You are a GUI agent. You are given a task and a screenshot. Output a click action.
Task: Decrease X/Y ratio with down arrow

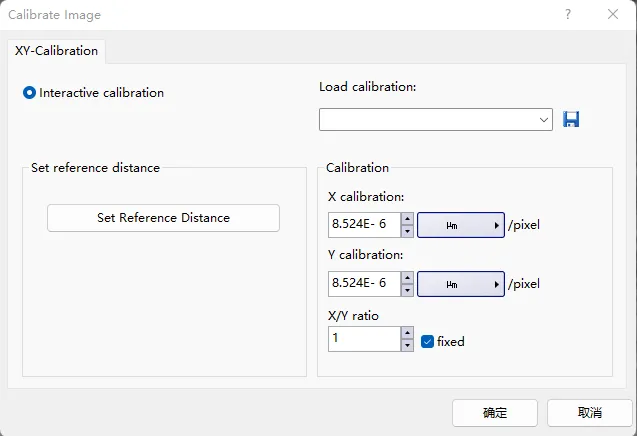(x=407, y=345)
